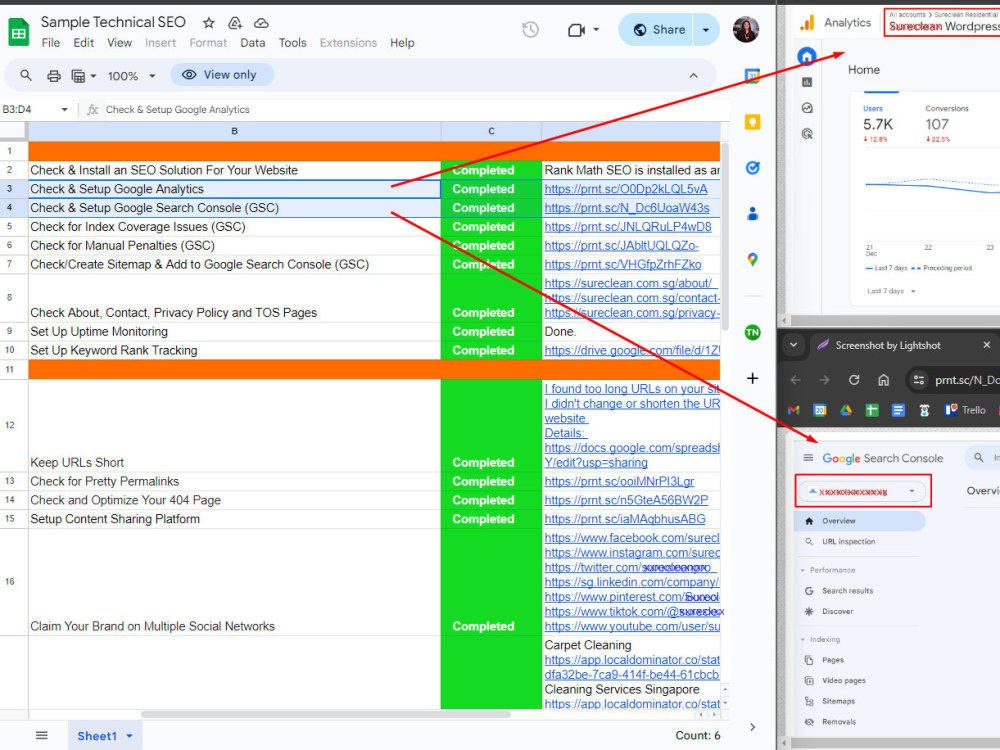Open the Help menu
Screen dimensions: 1000x750
click(x=402, y=43)
